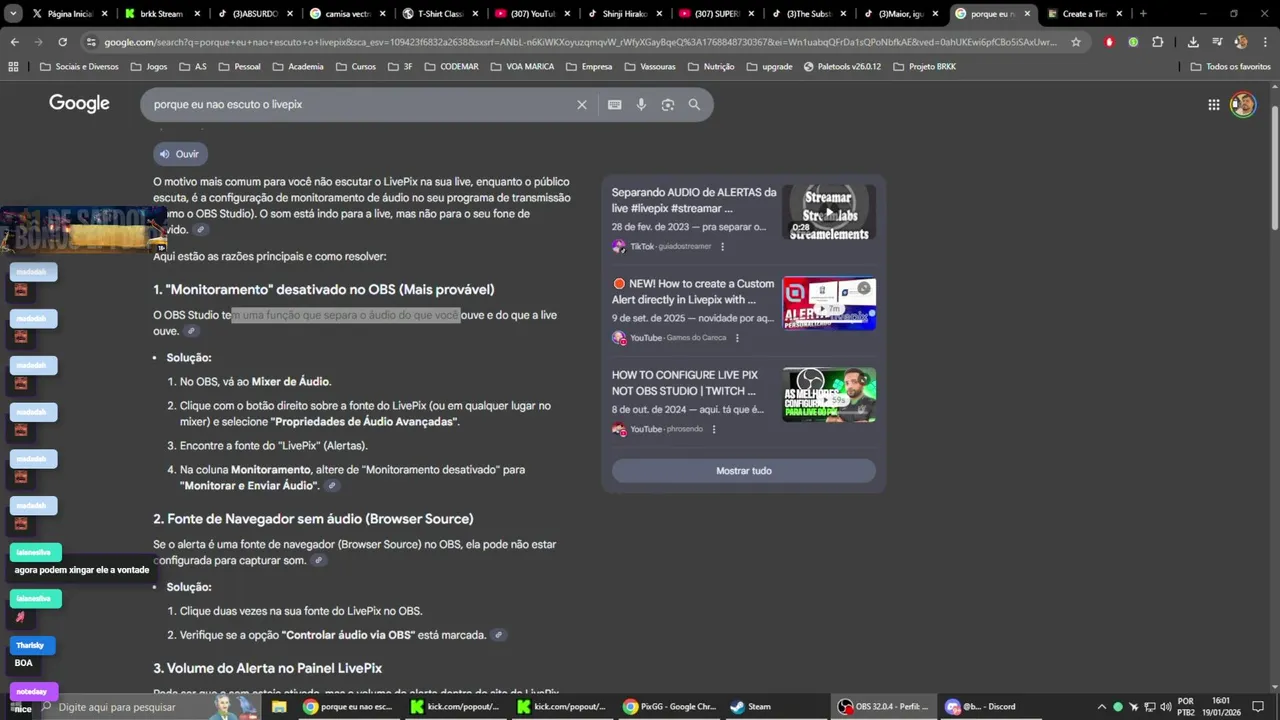Screen dimensions: 1280x720
Task: Open the Jogos bookmark folder
Action: click(147, 67)
